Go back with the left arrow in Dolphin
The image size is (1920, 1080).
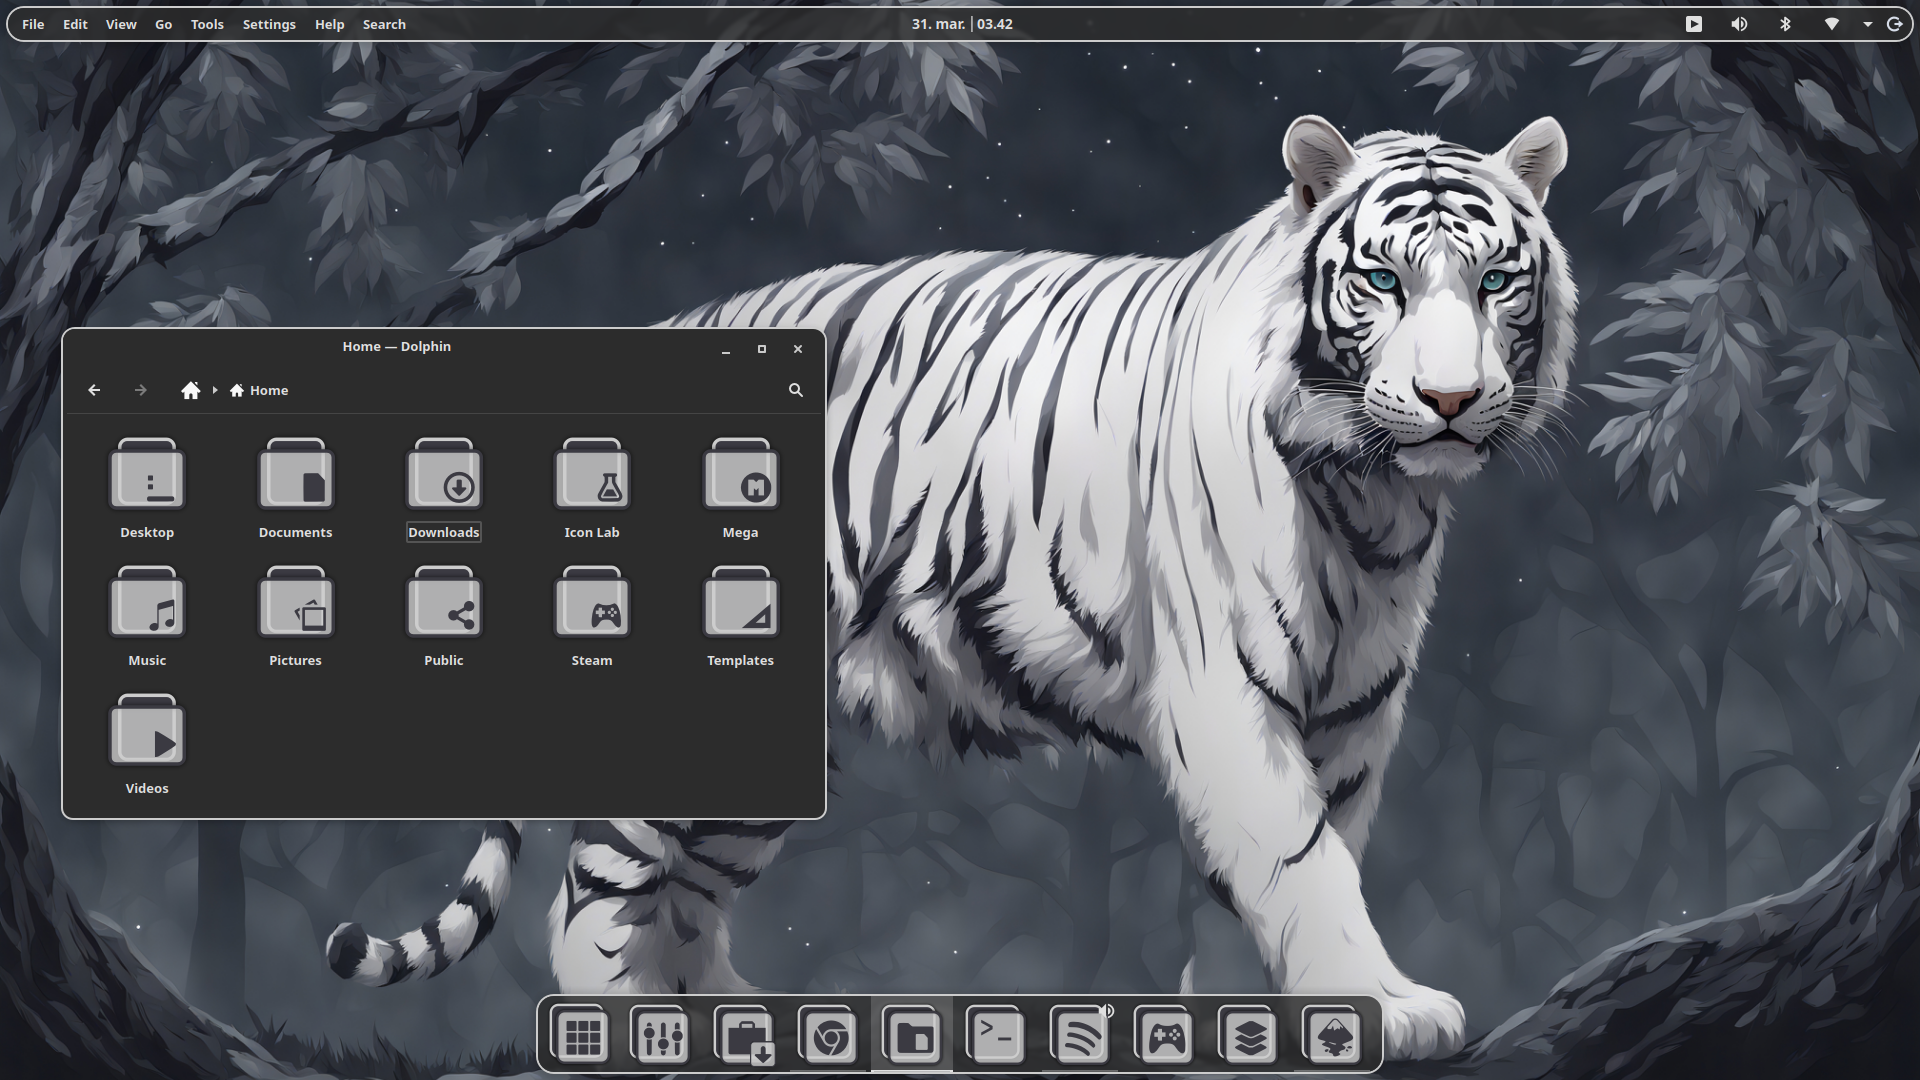[x=94, y=390]
